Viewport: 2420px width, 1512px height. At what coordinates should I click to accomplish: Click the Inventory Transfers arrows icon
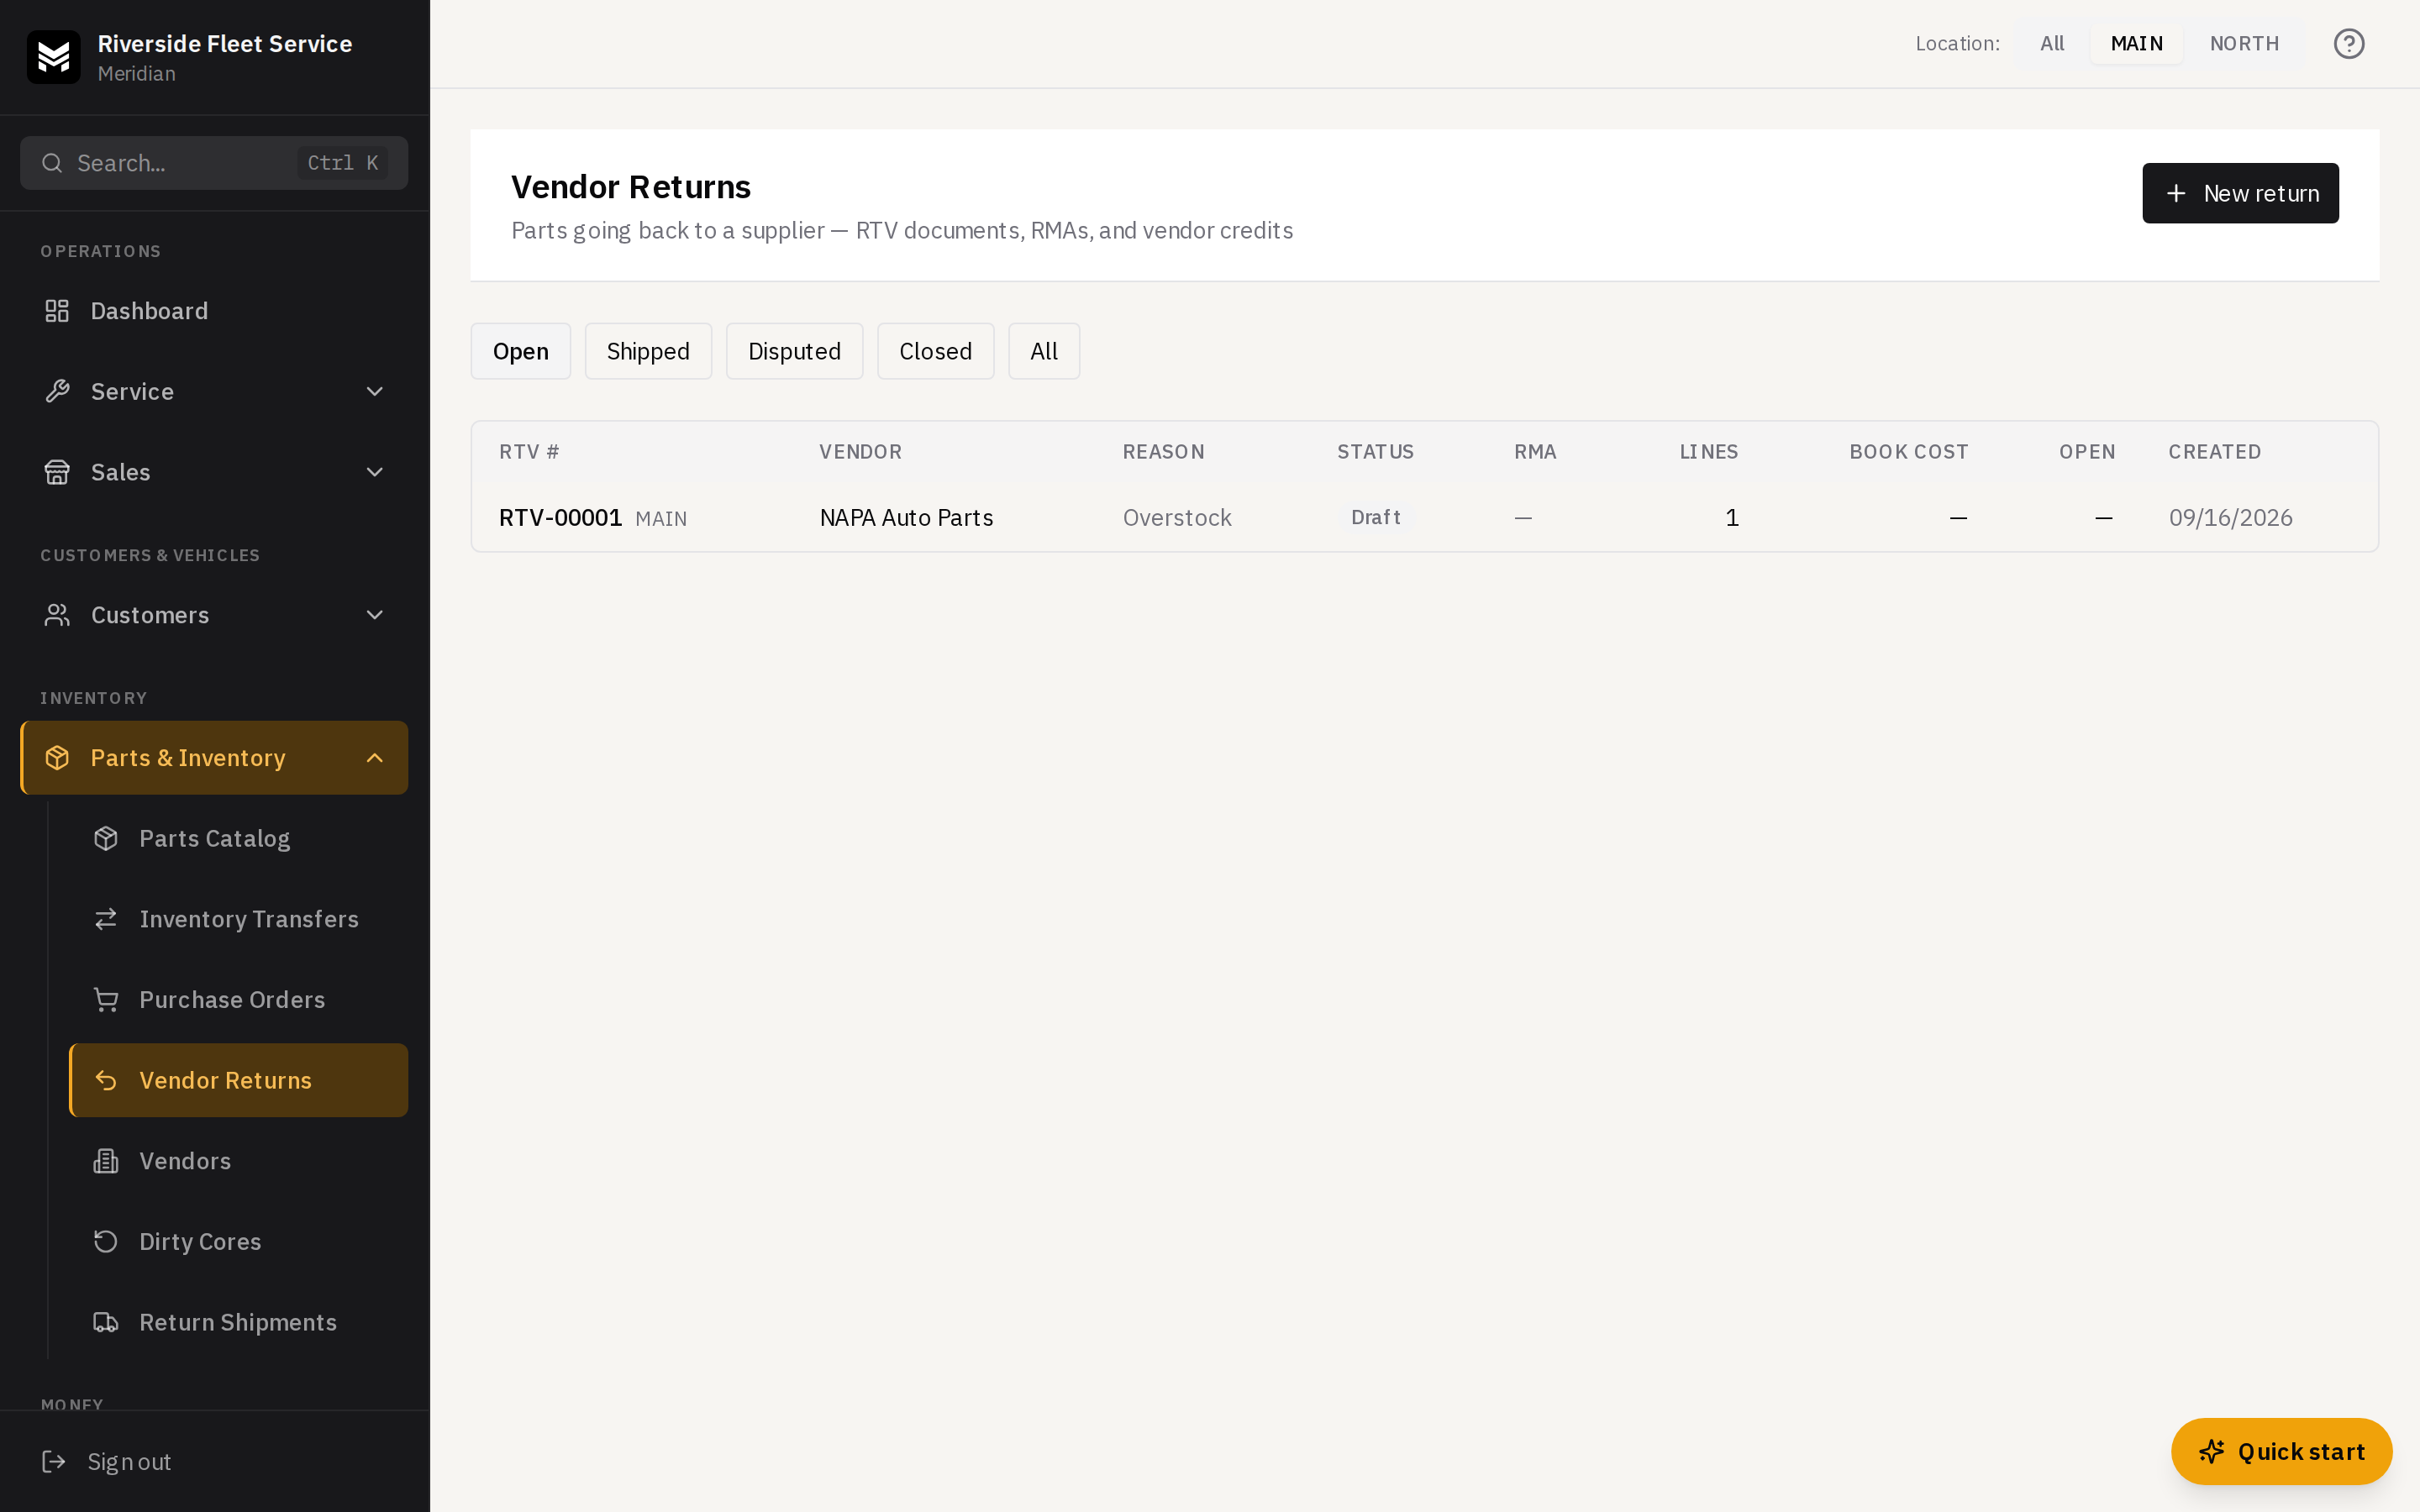(106, 919)
